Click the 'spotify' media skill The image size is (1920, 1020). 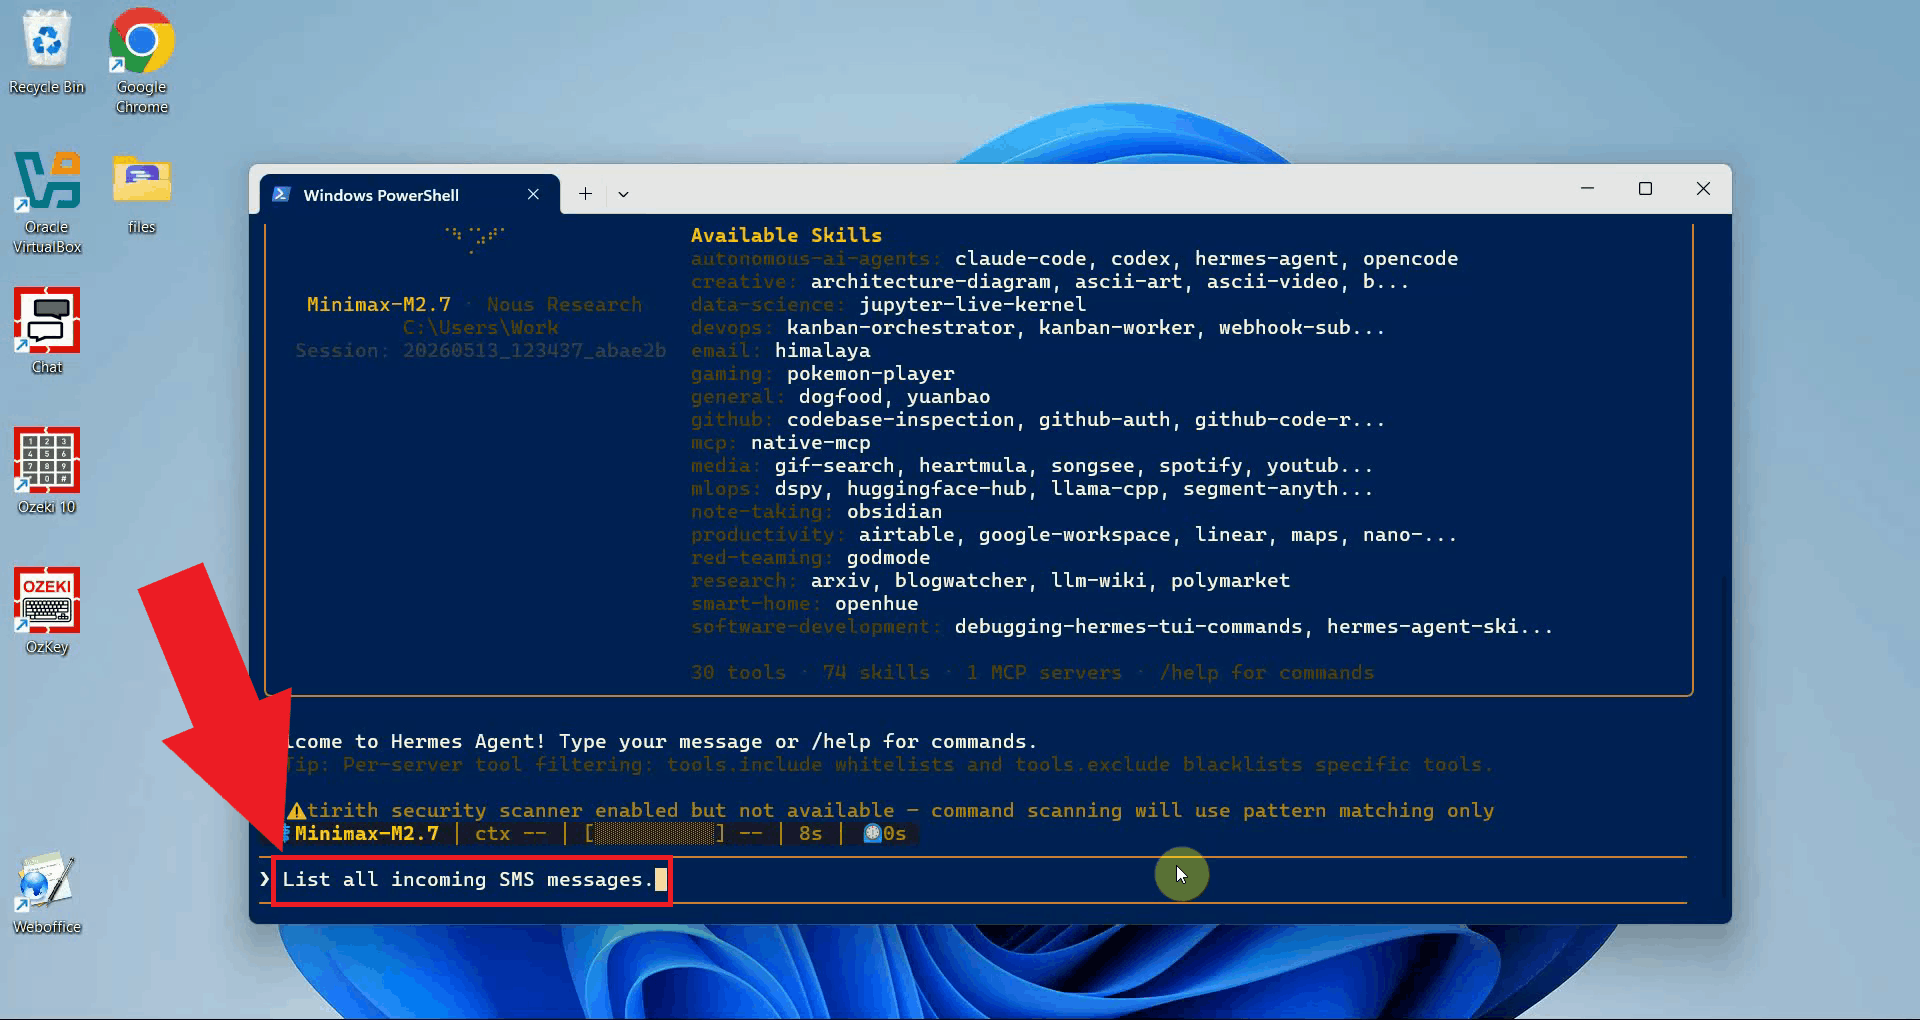pos(1200,466)
